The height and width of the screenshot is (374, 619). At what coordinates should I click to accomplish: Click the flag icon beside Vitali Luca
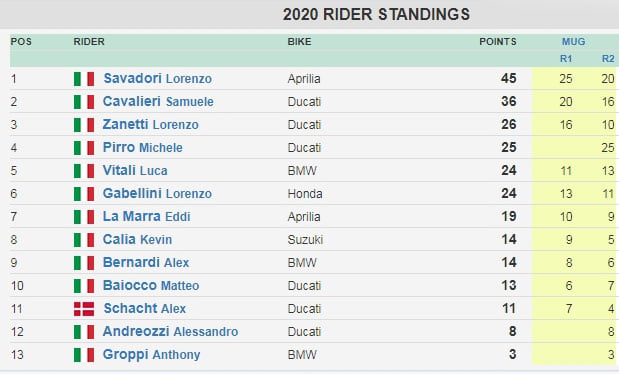pyautogui.click(x=84, y=171)
